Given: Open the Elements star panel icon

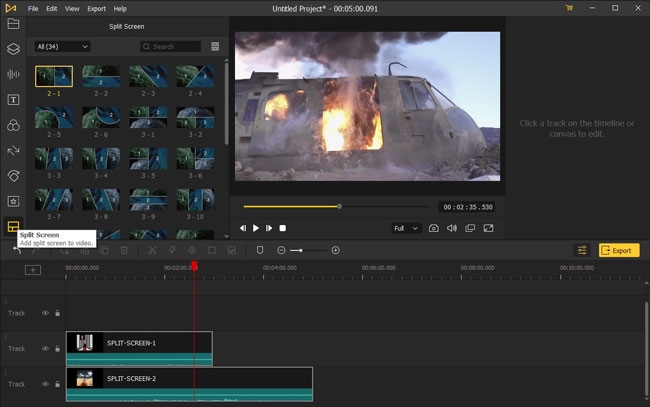Looking at the screenshot, I should [x=13, y=201].
